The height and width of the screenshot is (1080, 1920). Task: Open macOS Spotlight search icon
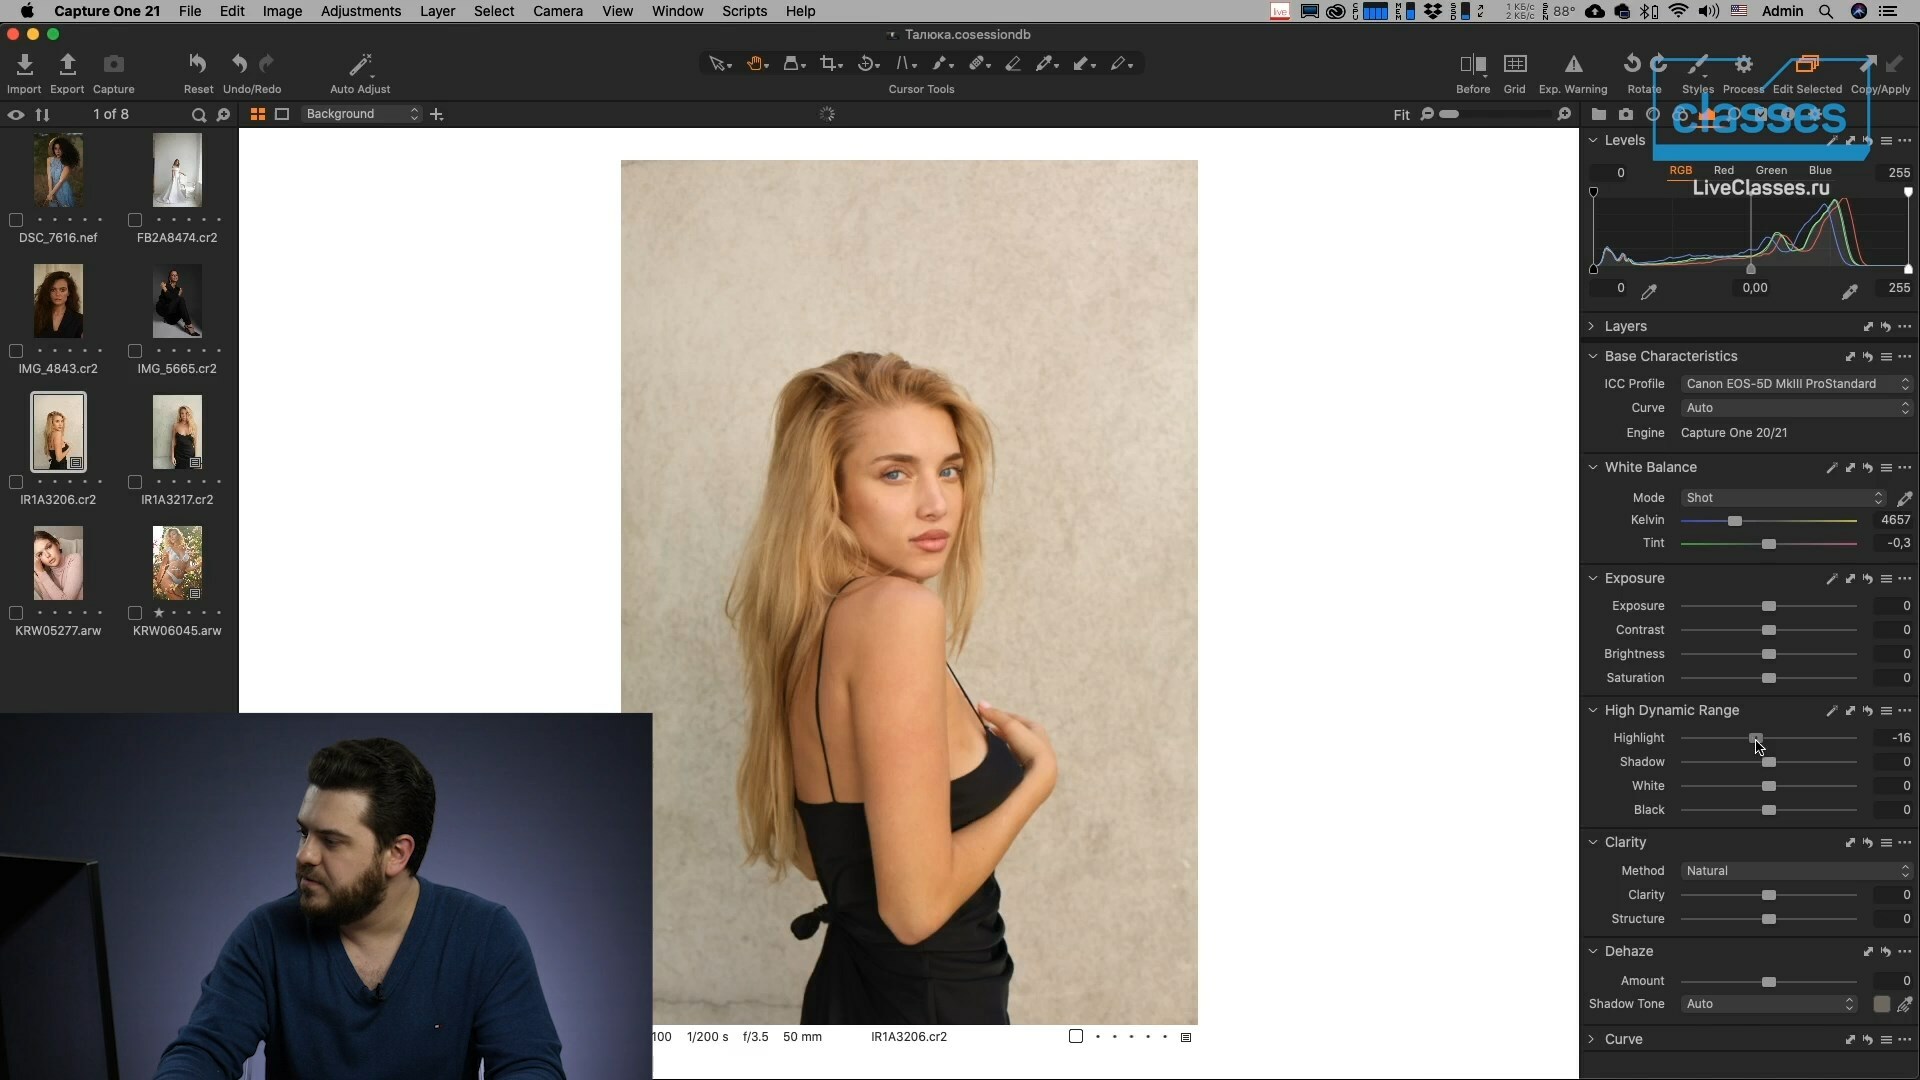point(1826,11)
